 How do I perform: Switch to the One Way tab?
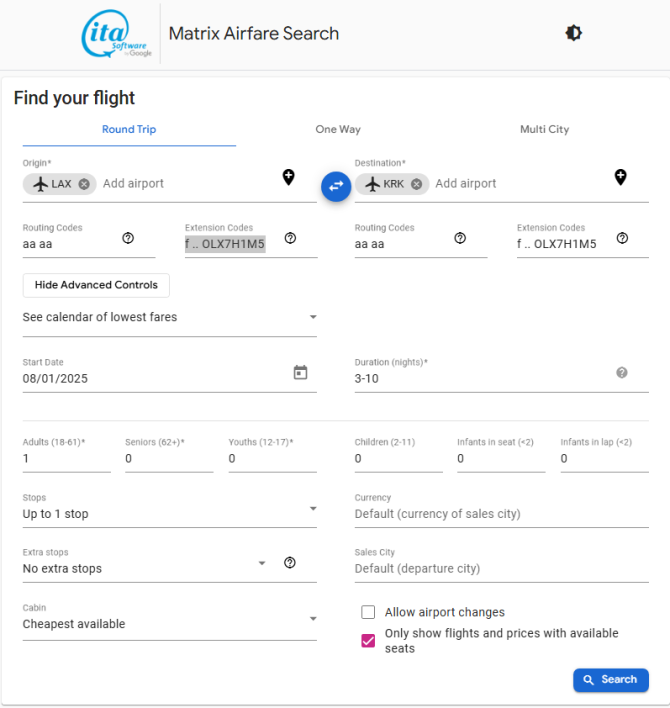tap(338, 130)
